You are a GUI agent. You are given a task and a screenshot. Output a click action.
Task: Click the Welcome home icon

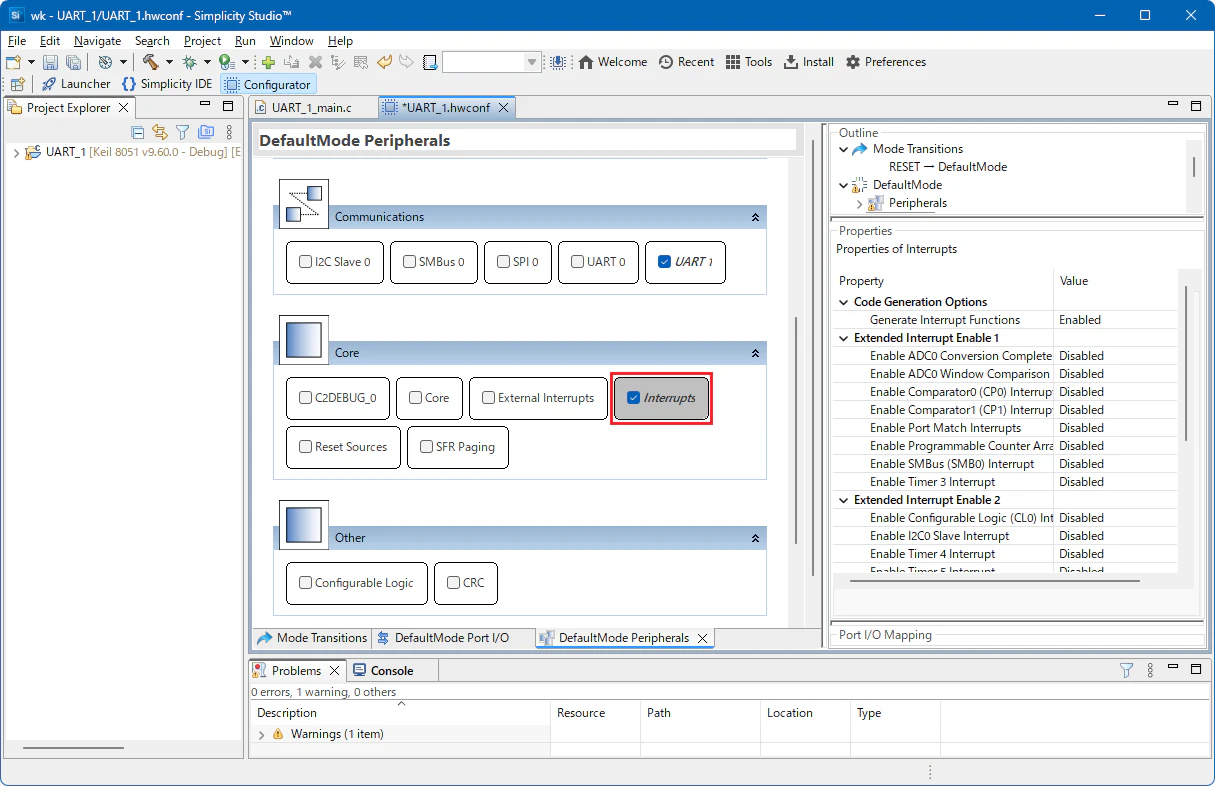click(586, 62)
